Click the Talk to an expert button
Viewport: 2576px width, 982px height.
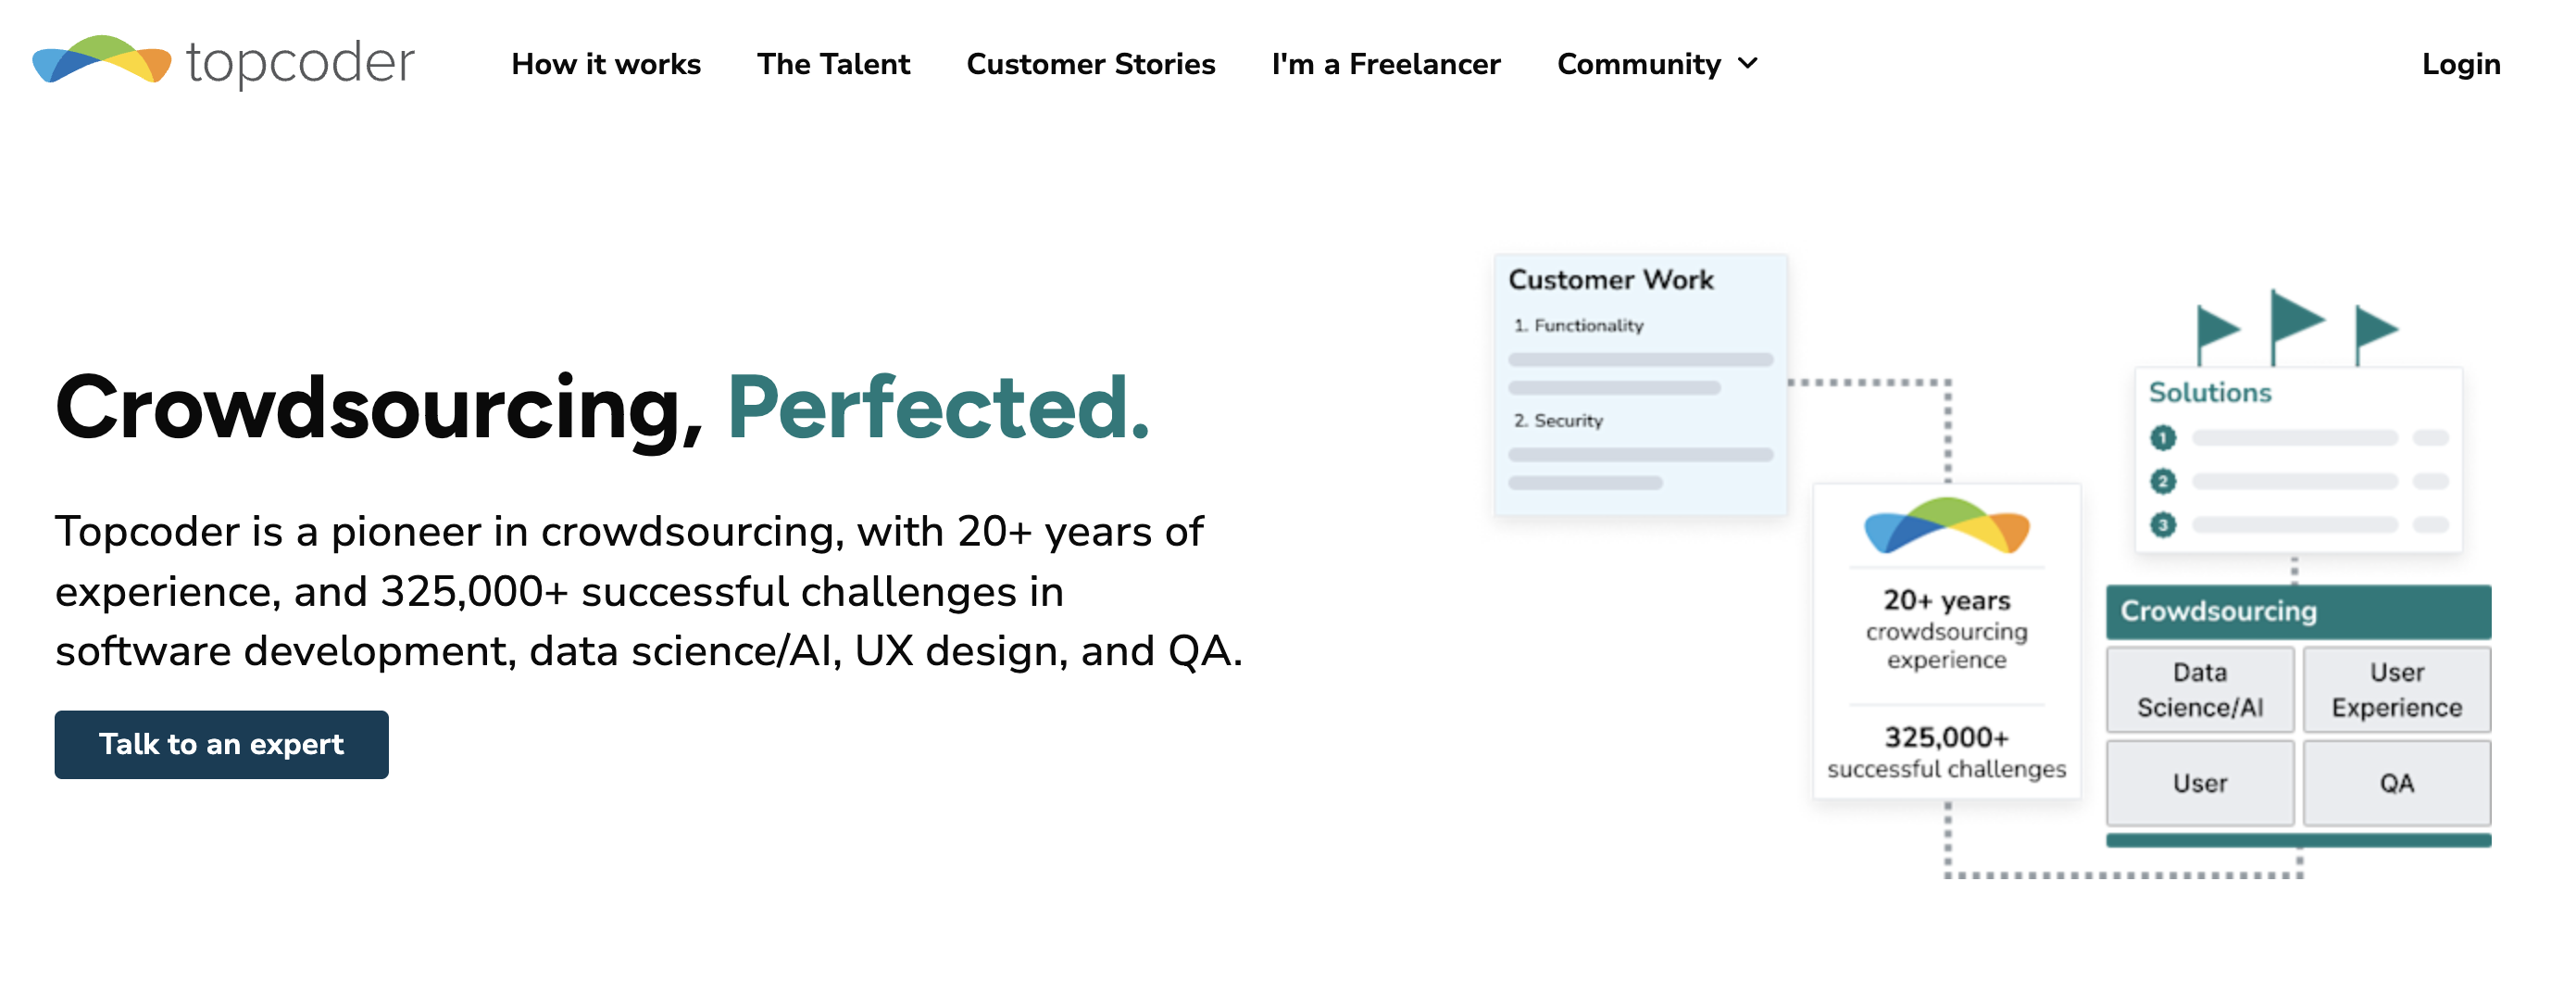coord(221,744)
